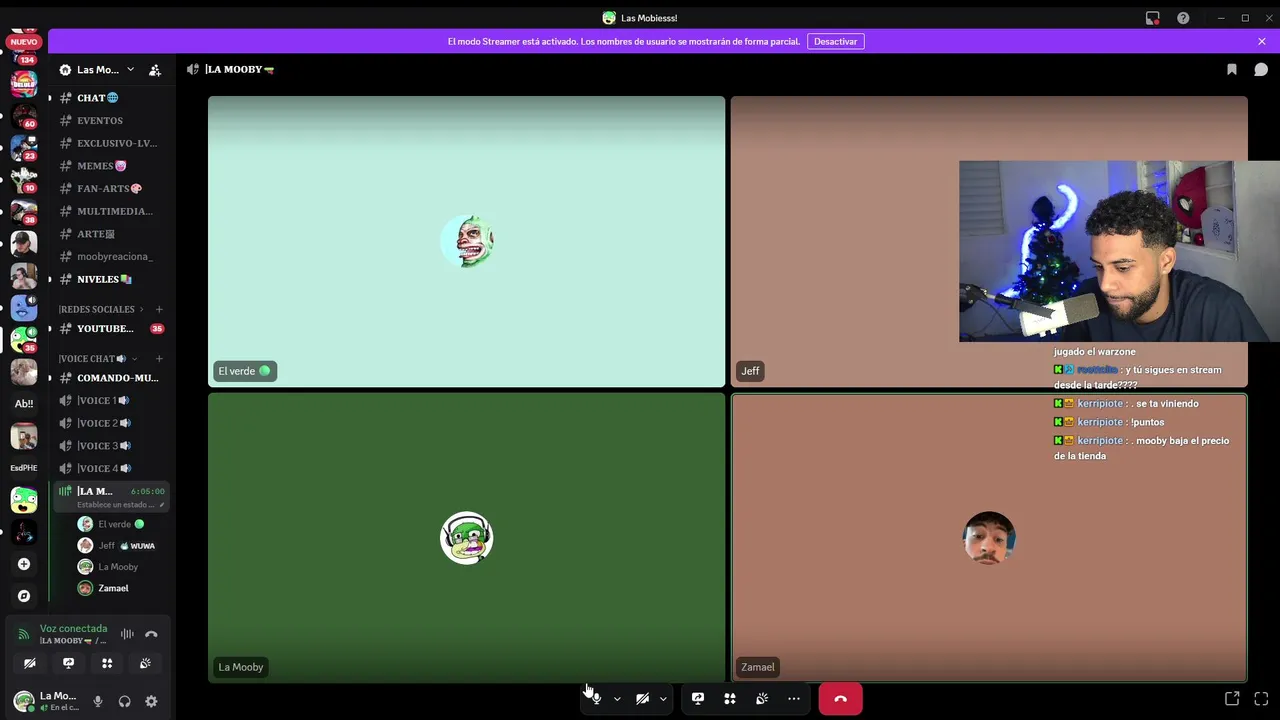Open the Las Mo... server dropdown menu
1280x720 pixels.
click(97, 70)
